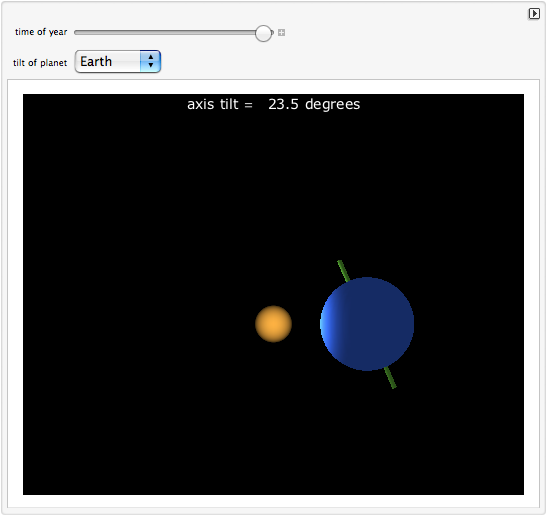The image size is (547, 516).
Task: Set the time of year slider to the middle
Action: (x=174, y=33)
